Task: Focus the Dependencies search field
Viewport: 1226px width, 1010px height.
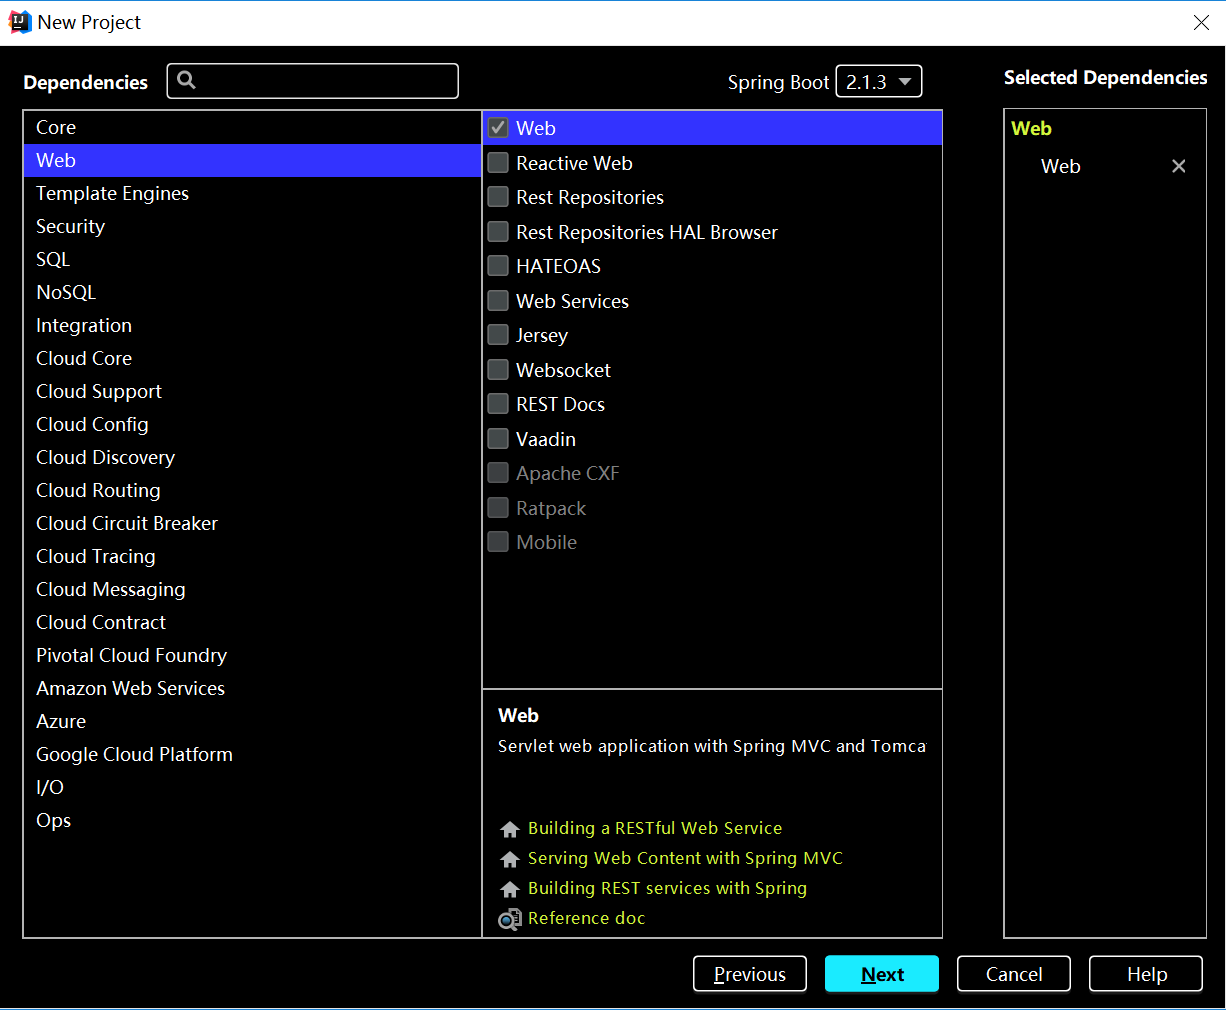Action: click(313, 81)
